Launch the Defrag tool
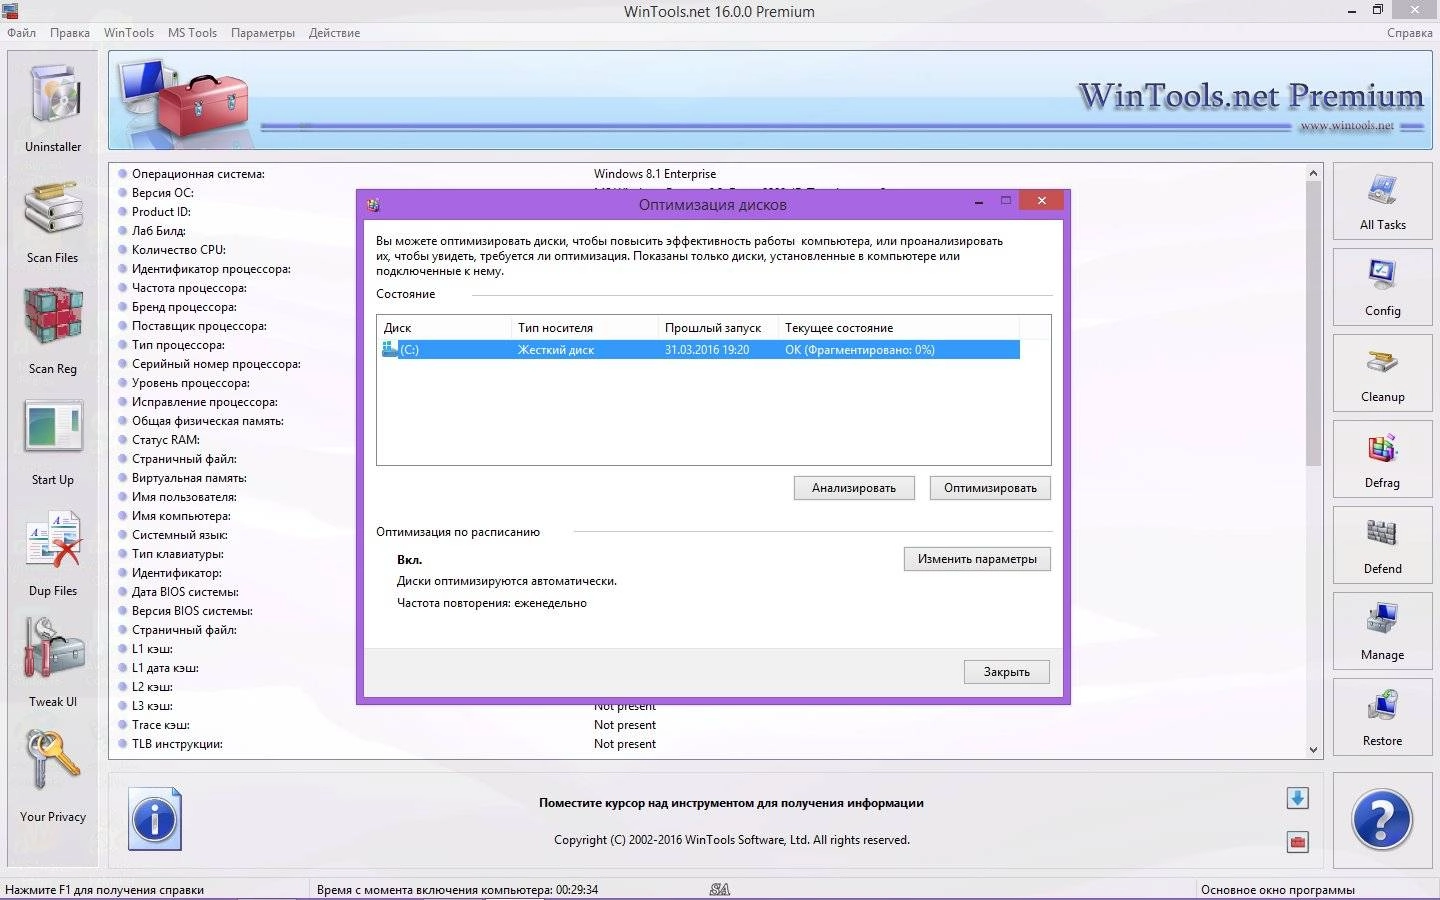 [x=1382, y=459]
